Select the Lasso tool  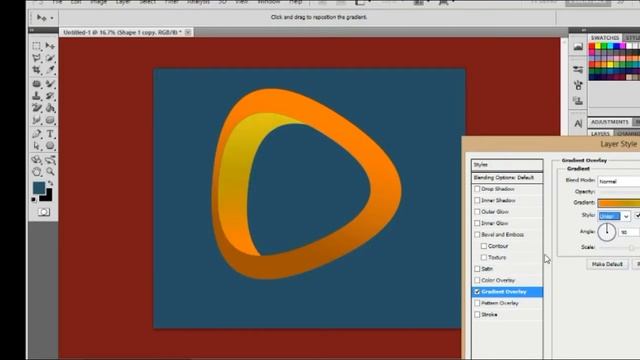37,58
